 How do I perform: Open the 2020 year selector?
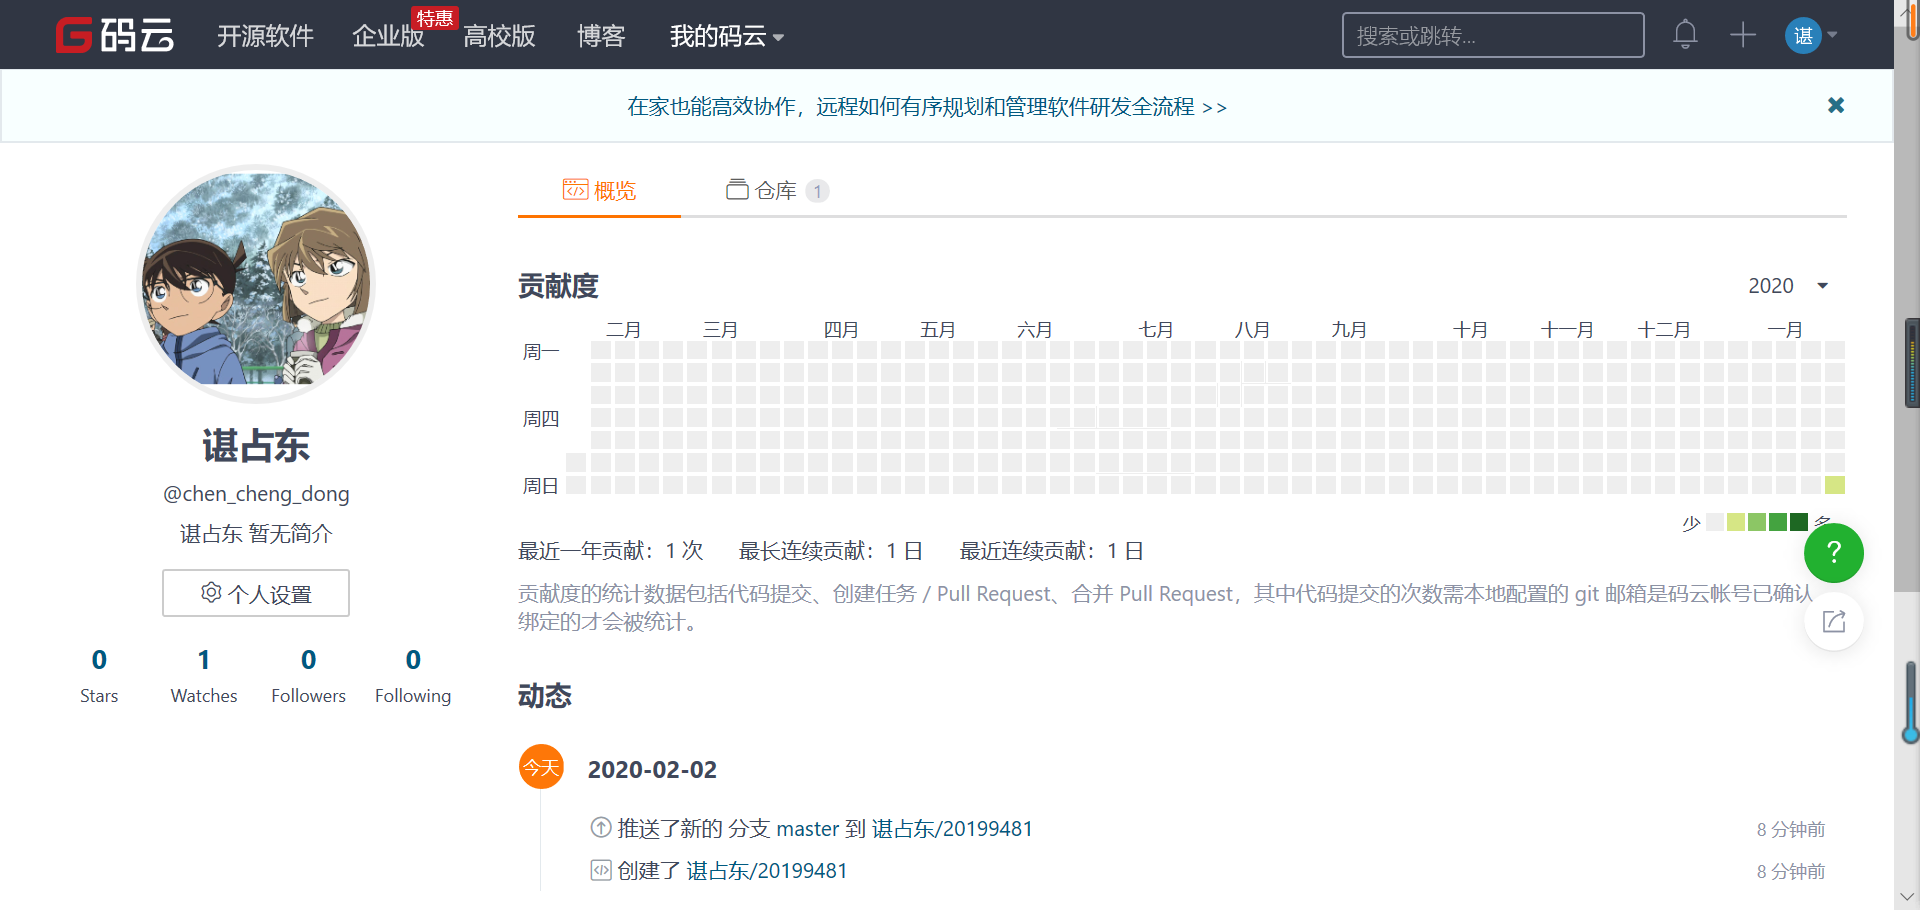(1787, 286)
